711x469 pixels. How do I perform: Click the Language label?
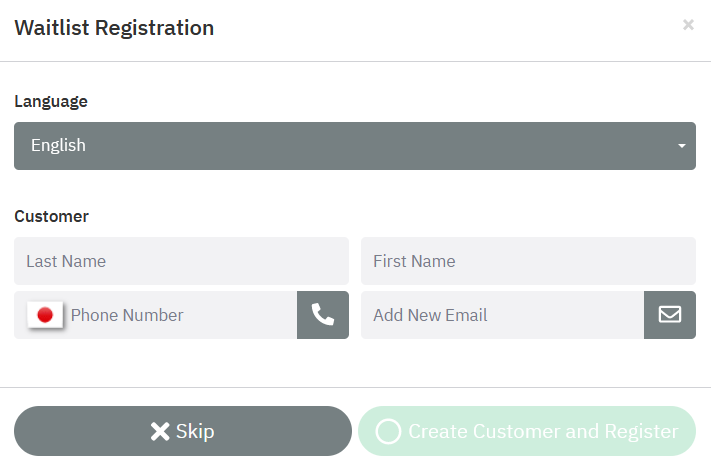click(x=51, y=101)
